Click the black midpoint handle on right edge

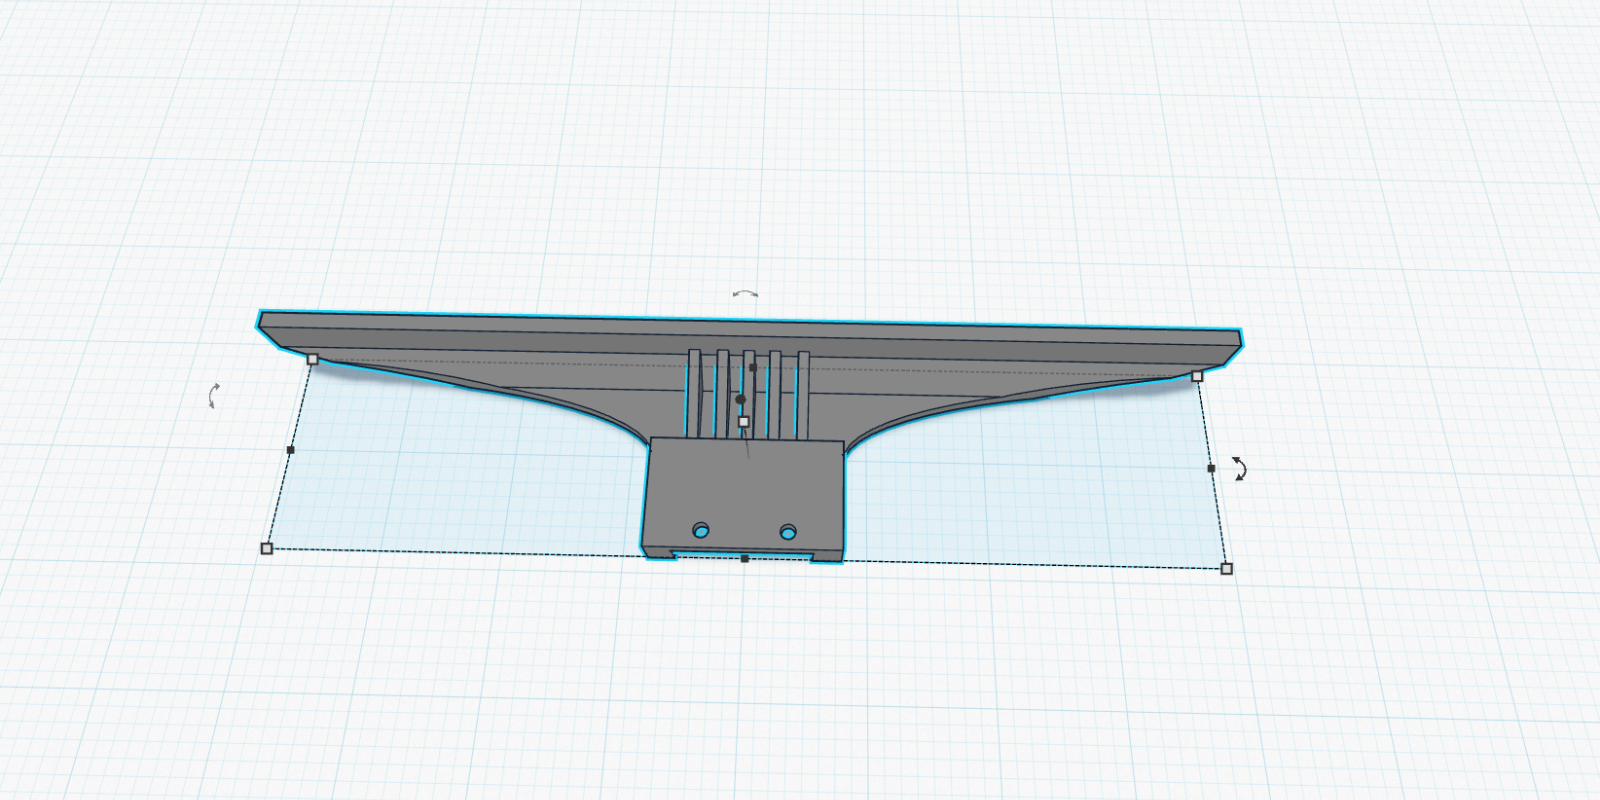tap(1211, 468)
